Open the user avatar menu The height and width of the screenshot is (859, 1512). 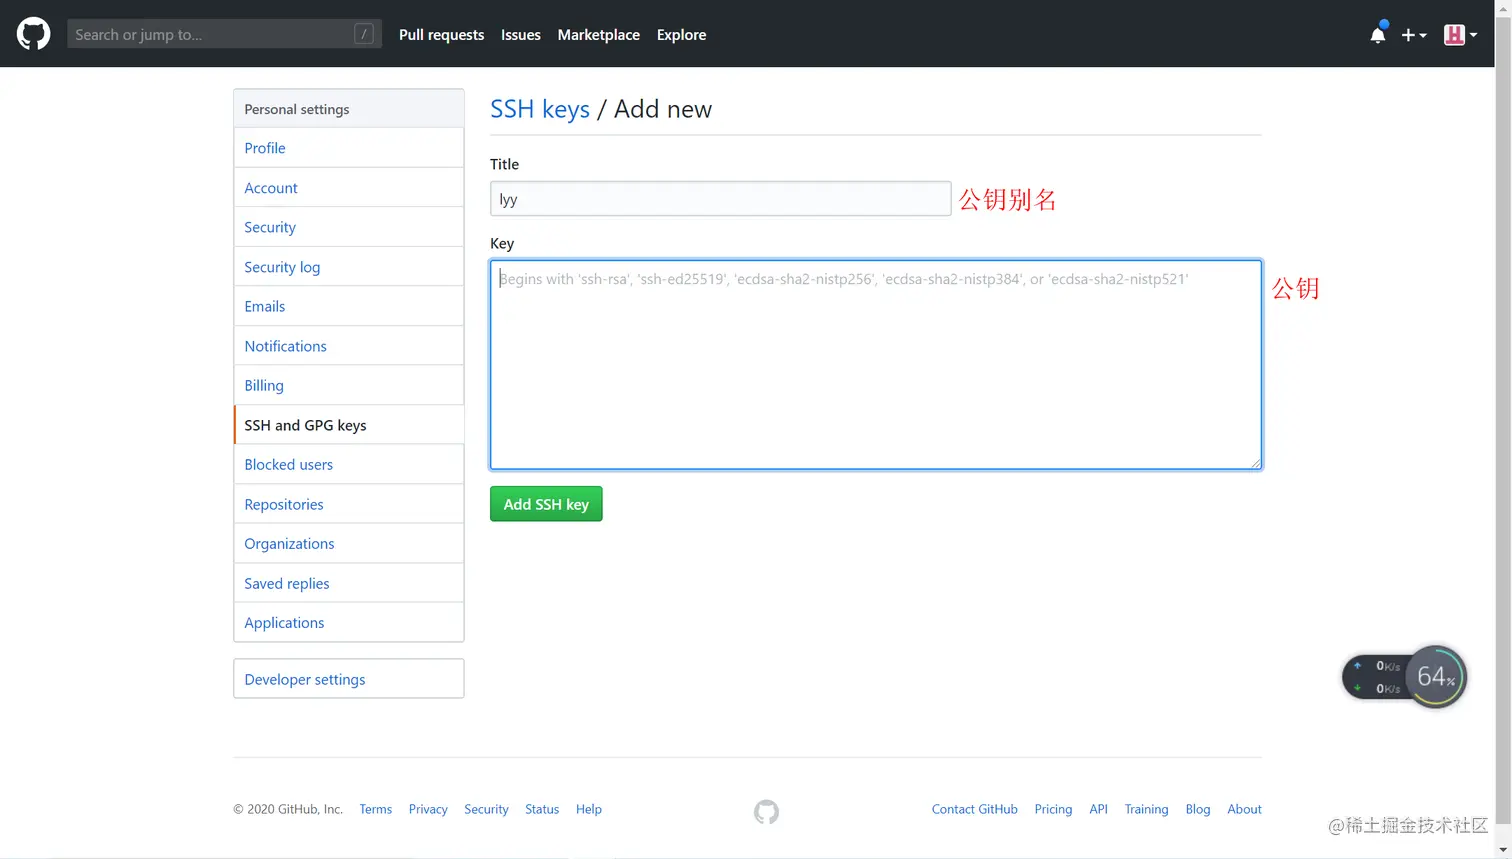pyautogui.click(x=1460, y=35)
